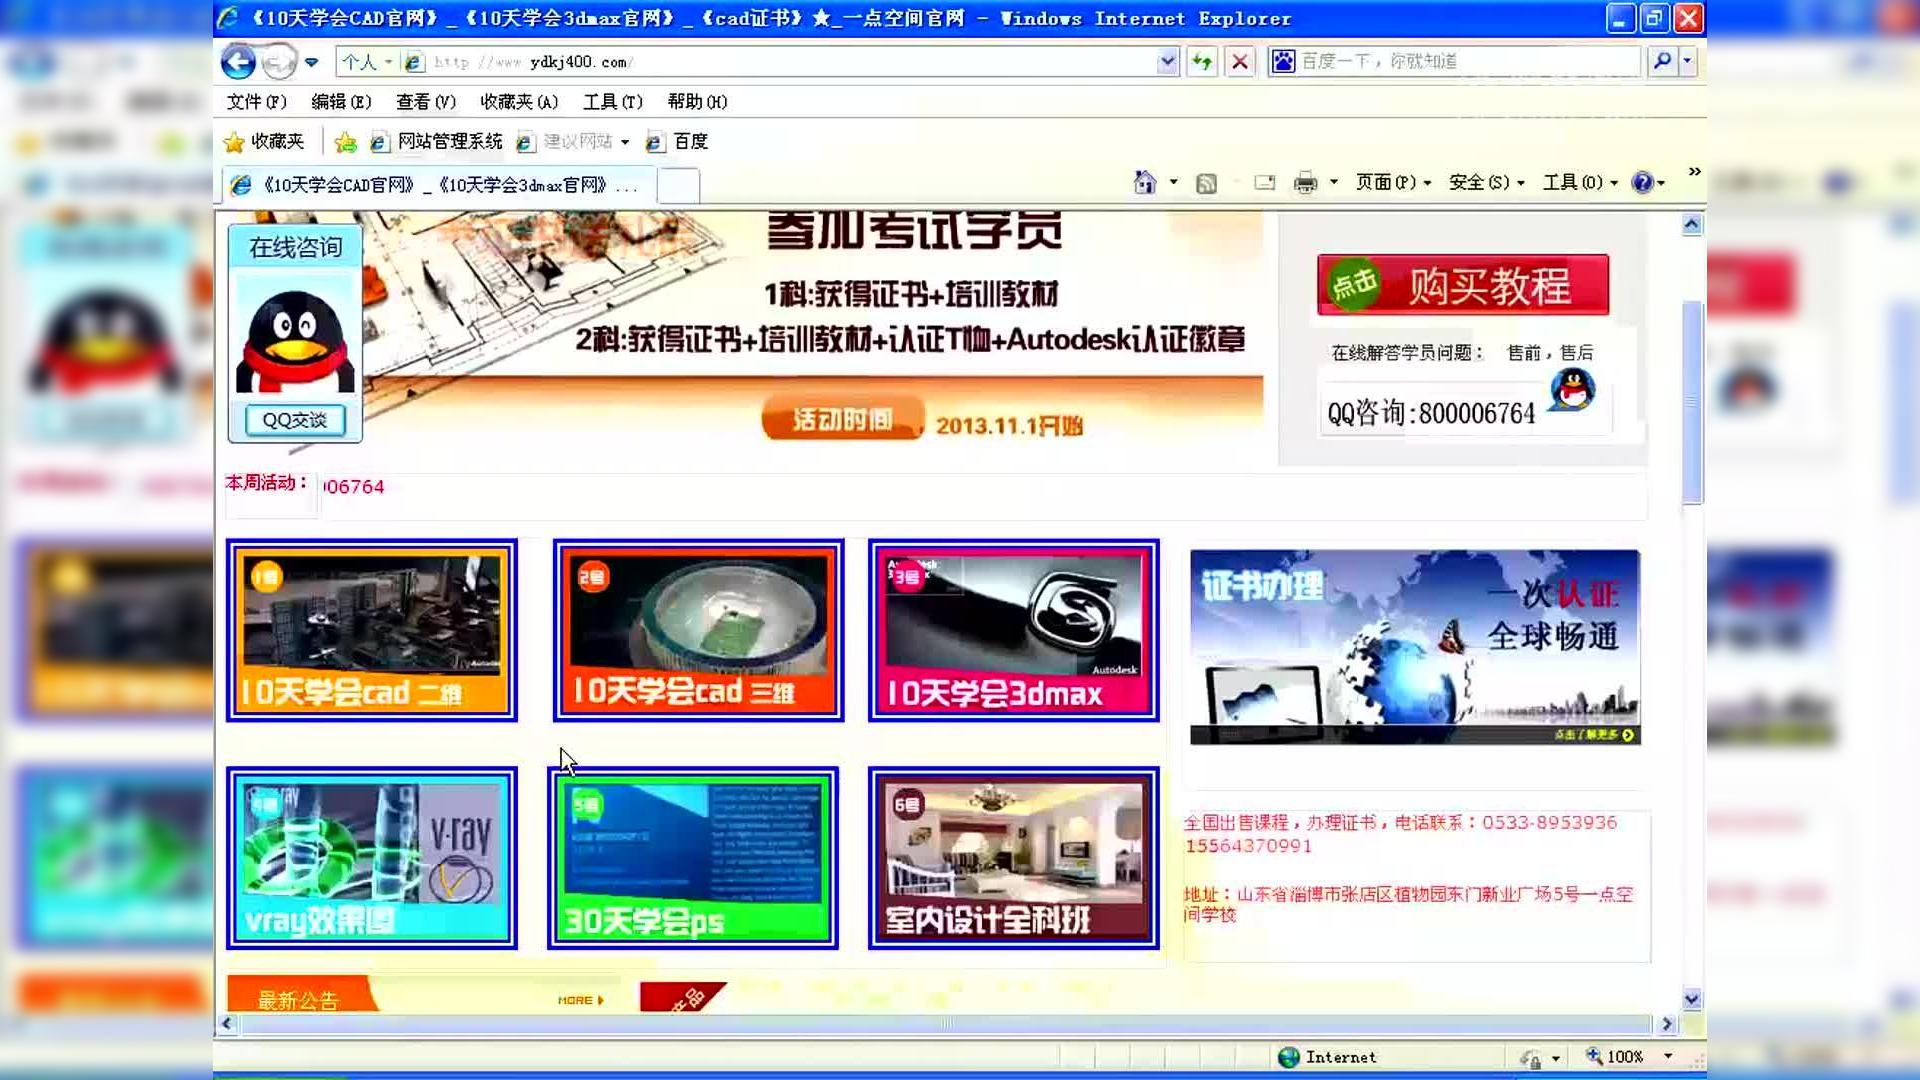Click the Print icon in command bar
Screen dimensions: 1920x1080
pyautogui.click(x=1305, y=183)
